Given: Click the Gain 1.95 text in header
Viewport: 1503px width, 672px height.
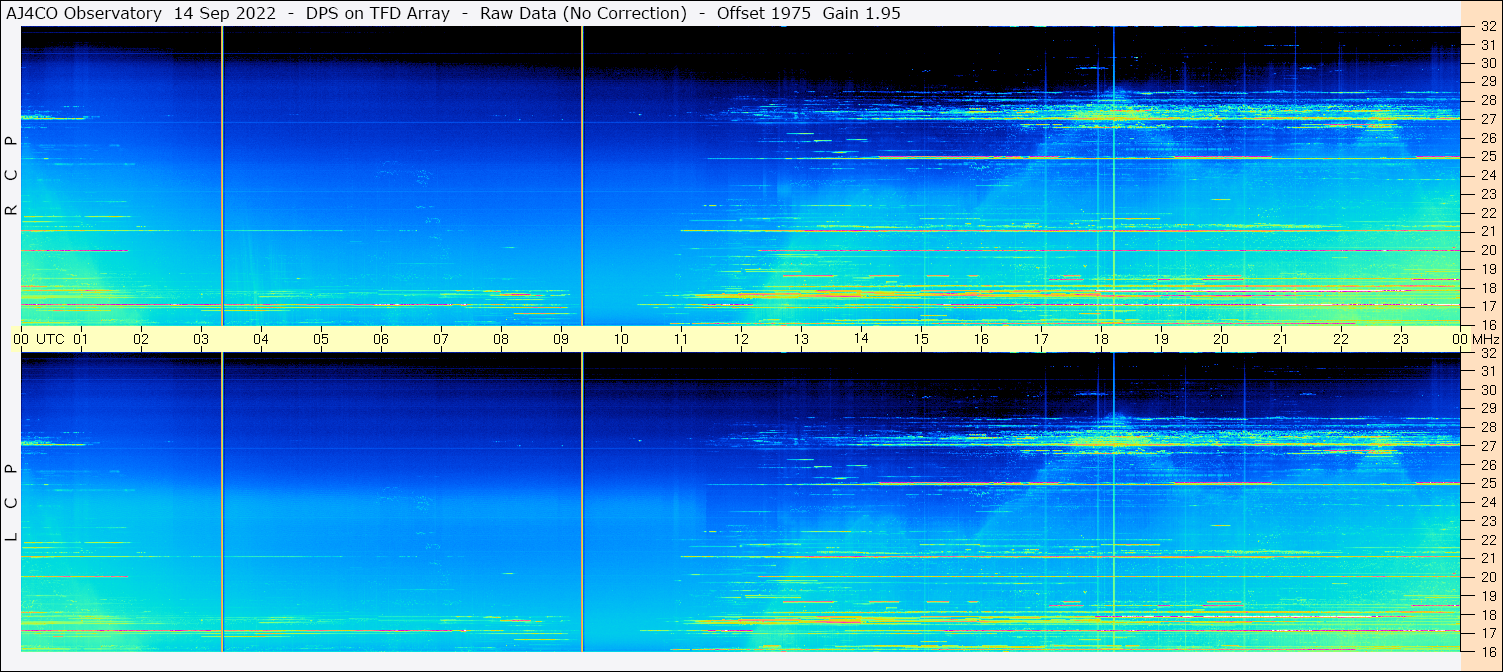Looking at the screenshot, I should (861, 13).
